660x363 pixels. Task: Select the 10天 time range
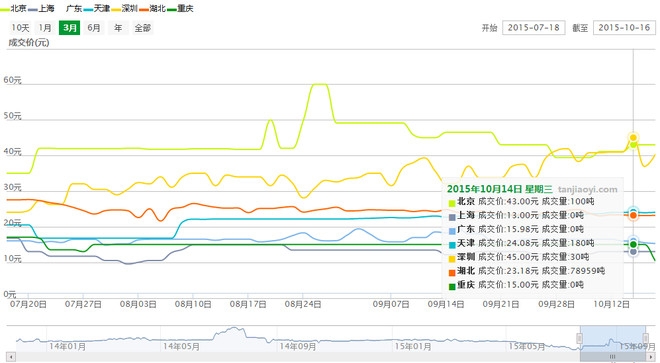click(20, 28)
